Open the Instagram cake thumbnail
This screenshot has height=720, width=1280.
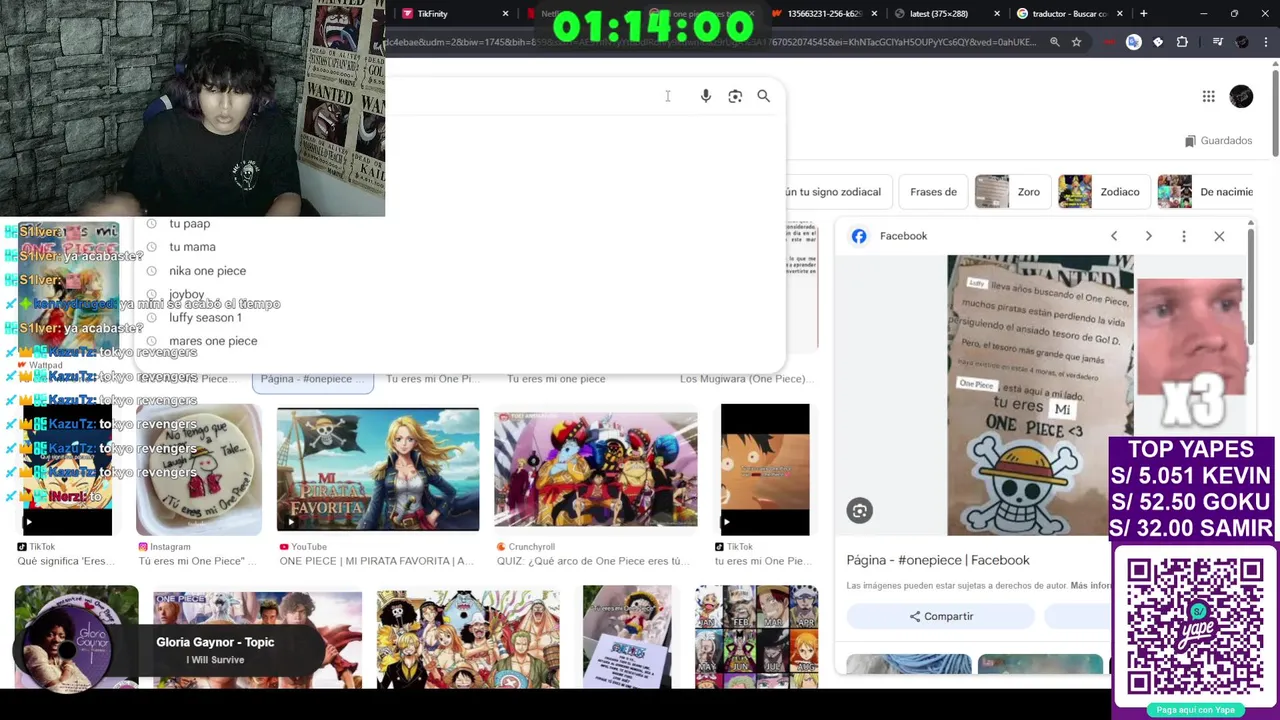pyautogui.click(x=199, y=470)
